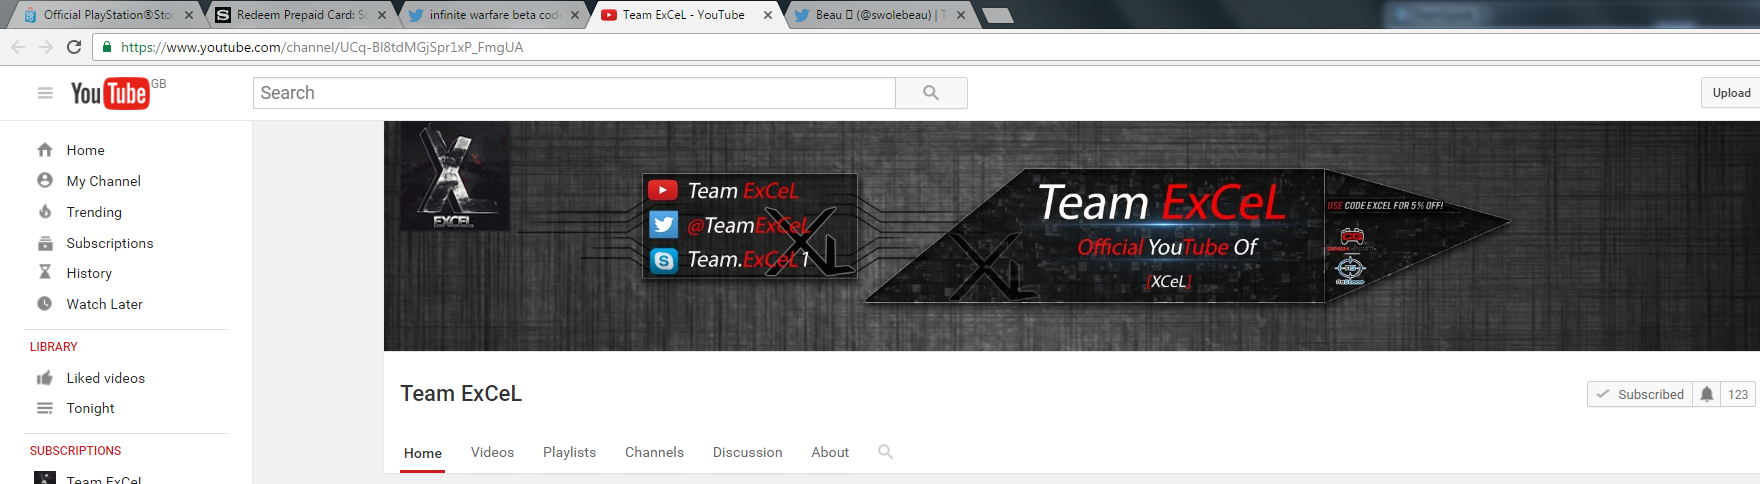This screenshot has width=1760, height=484.
Task: Click the Team ExCeL avatar in banner
Action: [x=455, y=176]
